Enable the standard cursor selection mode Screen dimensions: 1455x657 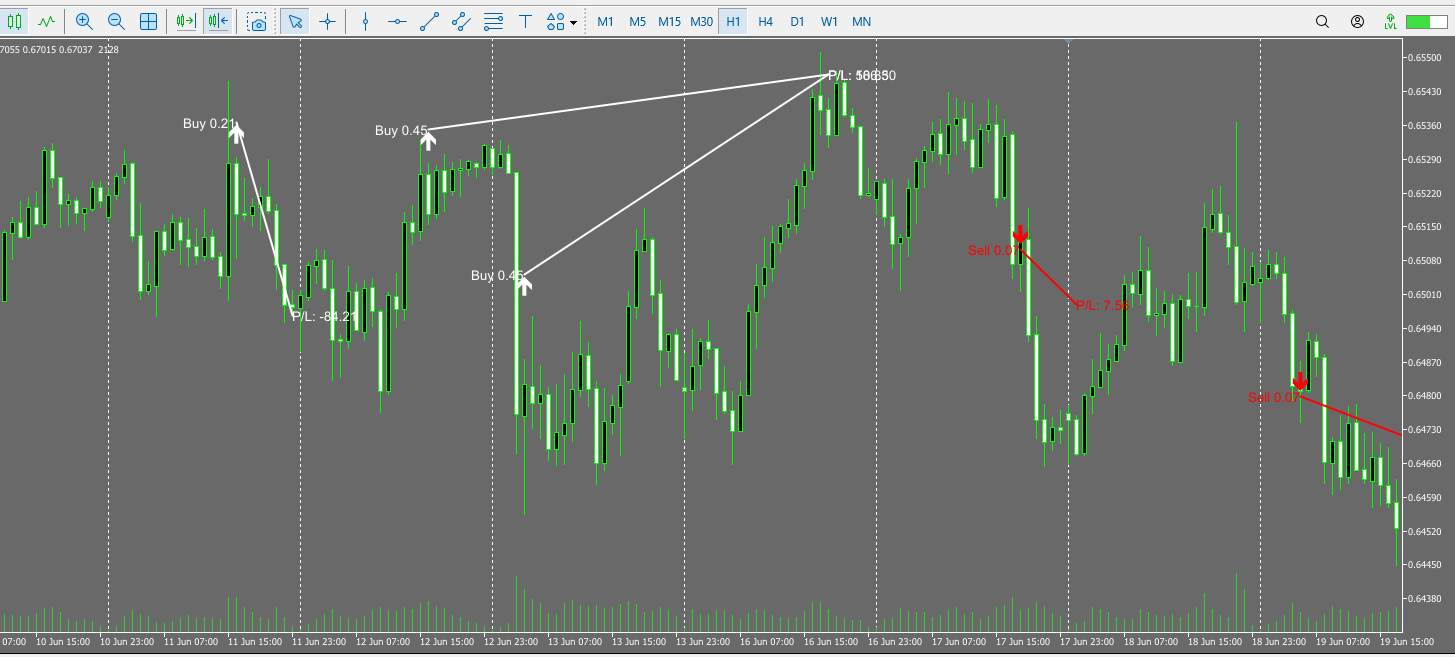click(x=294, y=20)
